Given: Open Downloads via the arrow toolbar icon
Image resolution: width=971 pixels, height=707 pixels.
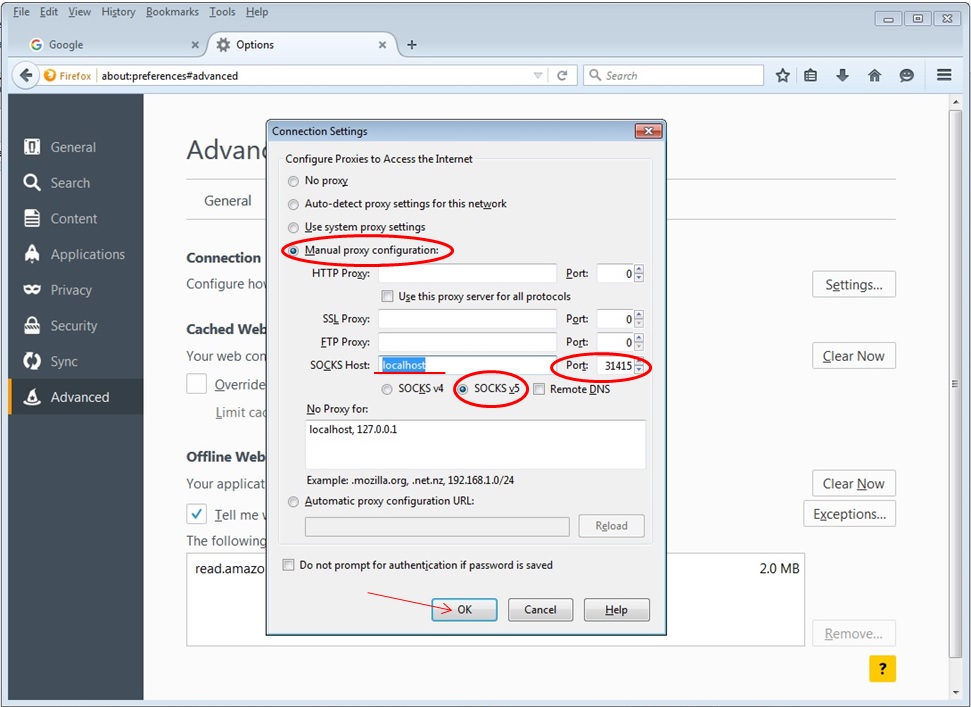Looking at the screenshot, I should (843, 74).
